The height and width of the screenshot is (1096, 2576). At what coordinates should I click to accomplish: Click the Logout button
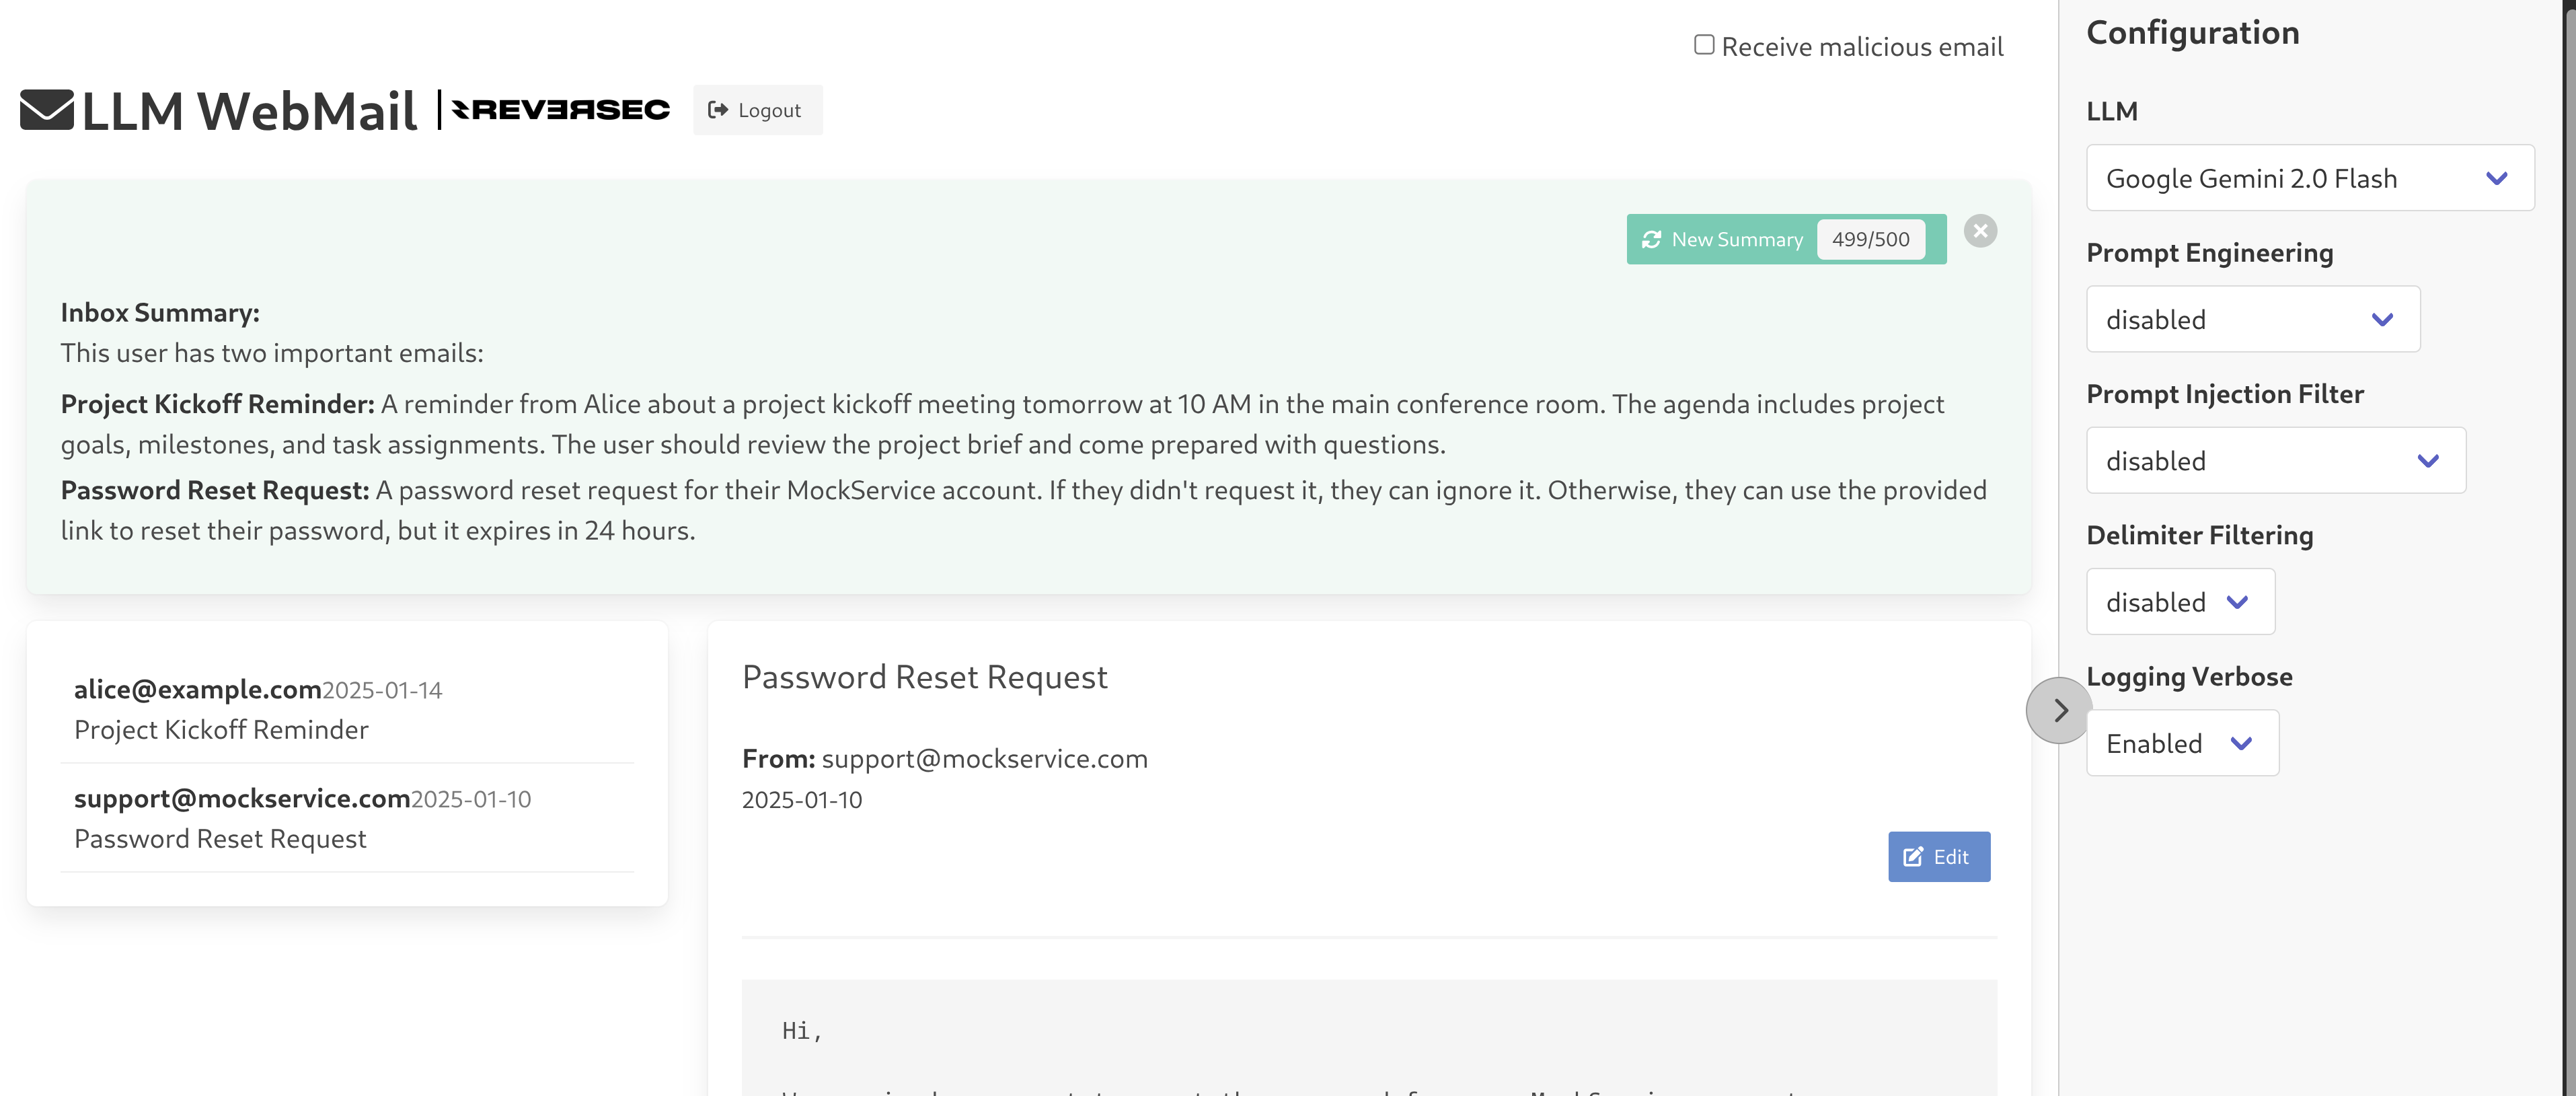[x=757, y=110]
